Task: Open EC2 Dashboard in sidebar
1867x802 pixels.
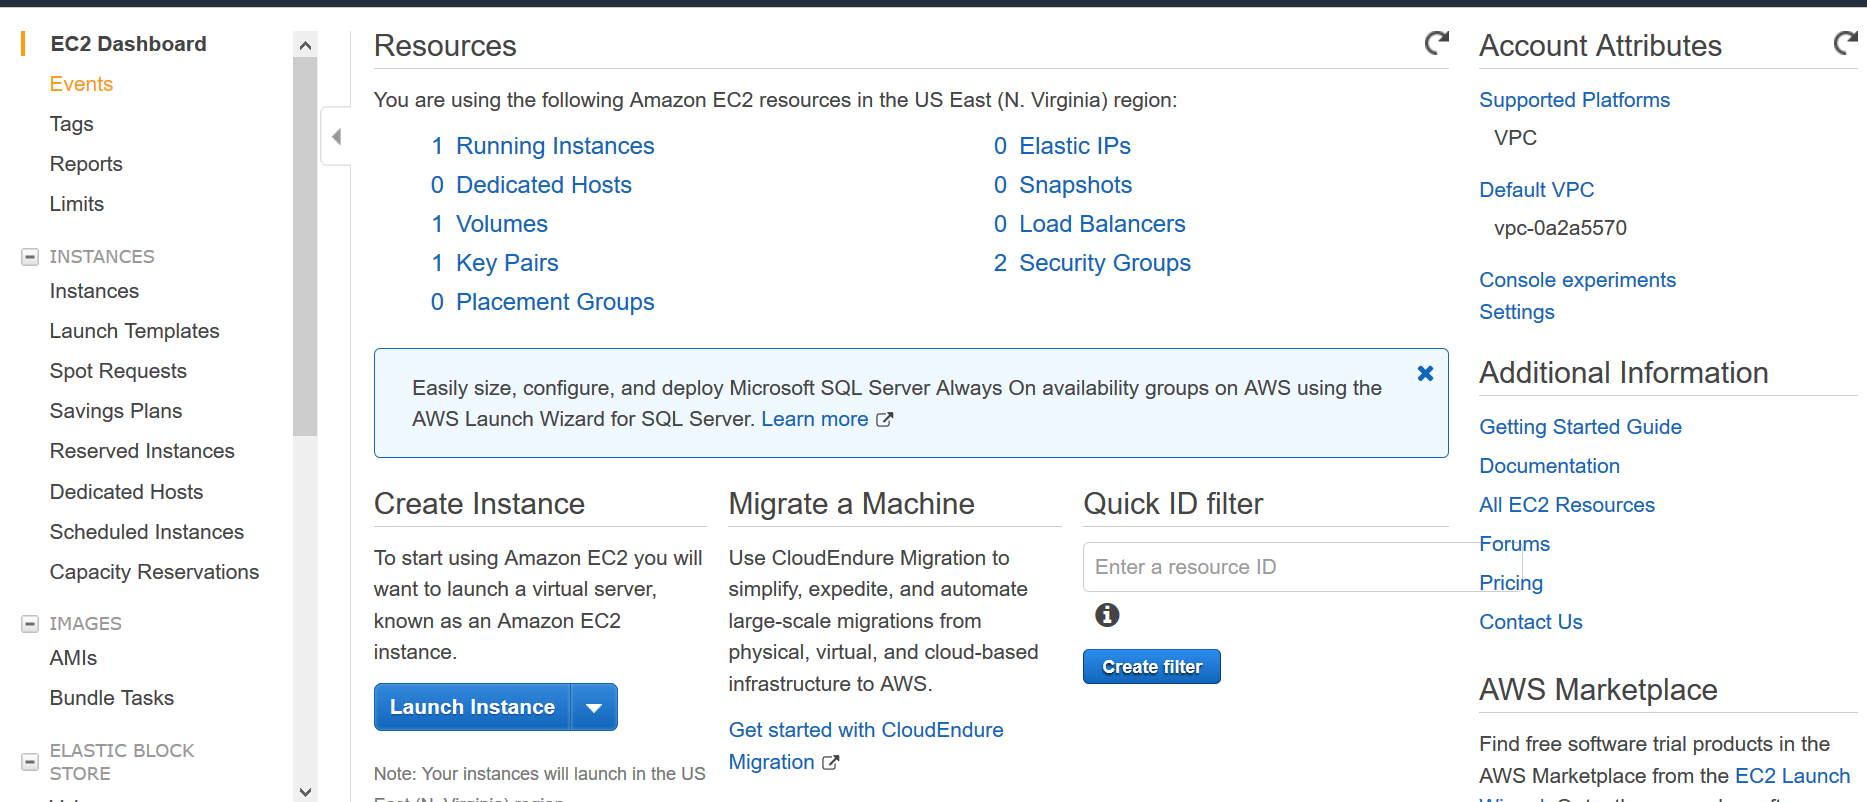Action: pyautogui.click(x=128, y=44)
